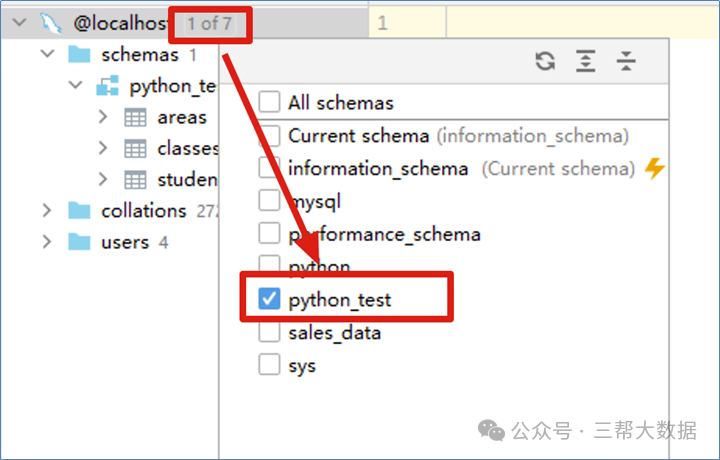This screenshot has height=460, width=720.
Task: Click the classes table icon
Action: tap(135, 149)
